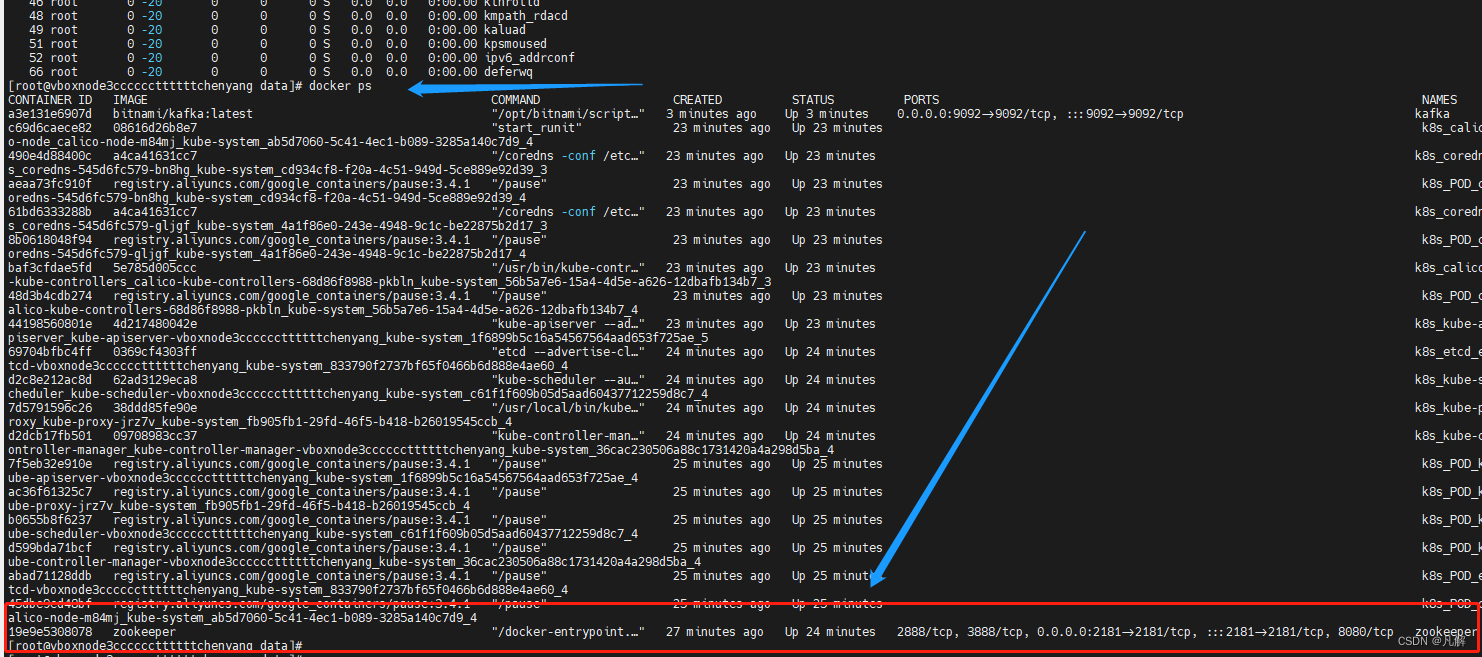Click container ID aeaa73fc910f
Screen dimensions: 1482x657
(x=49, y=184)
